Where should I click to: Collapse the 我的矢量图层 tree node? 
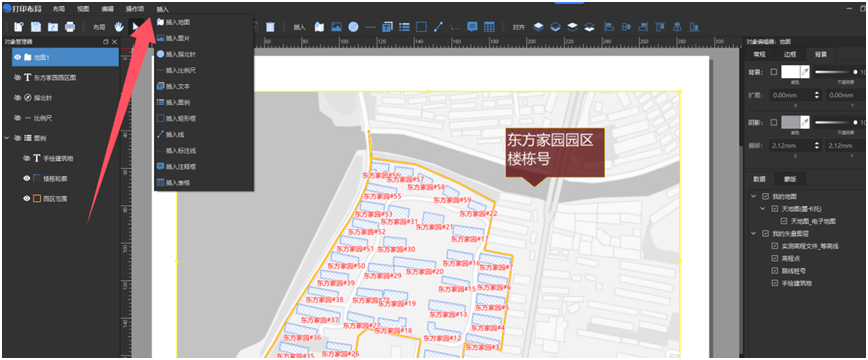click(x=753, y=233)
